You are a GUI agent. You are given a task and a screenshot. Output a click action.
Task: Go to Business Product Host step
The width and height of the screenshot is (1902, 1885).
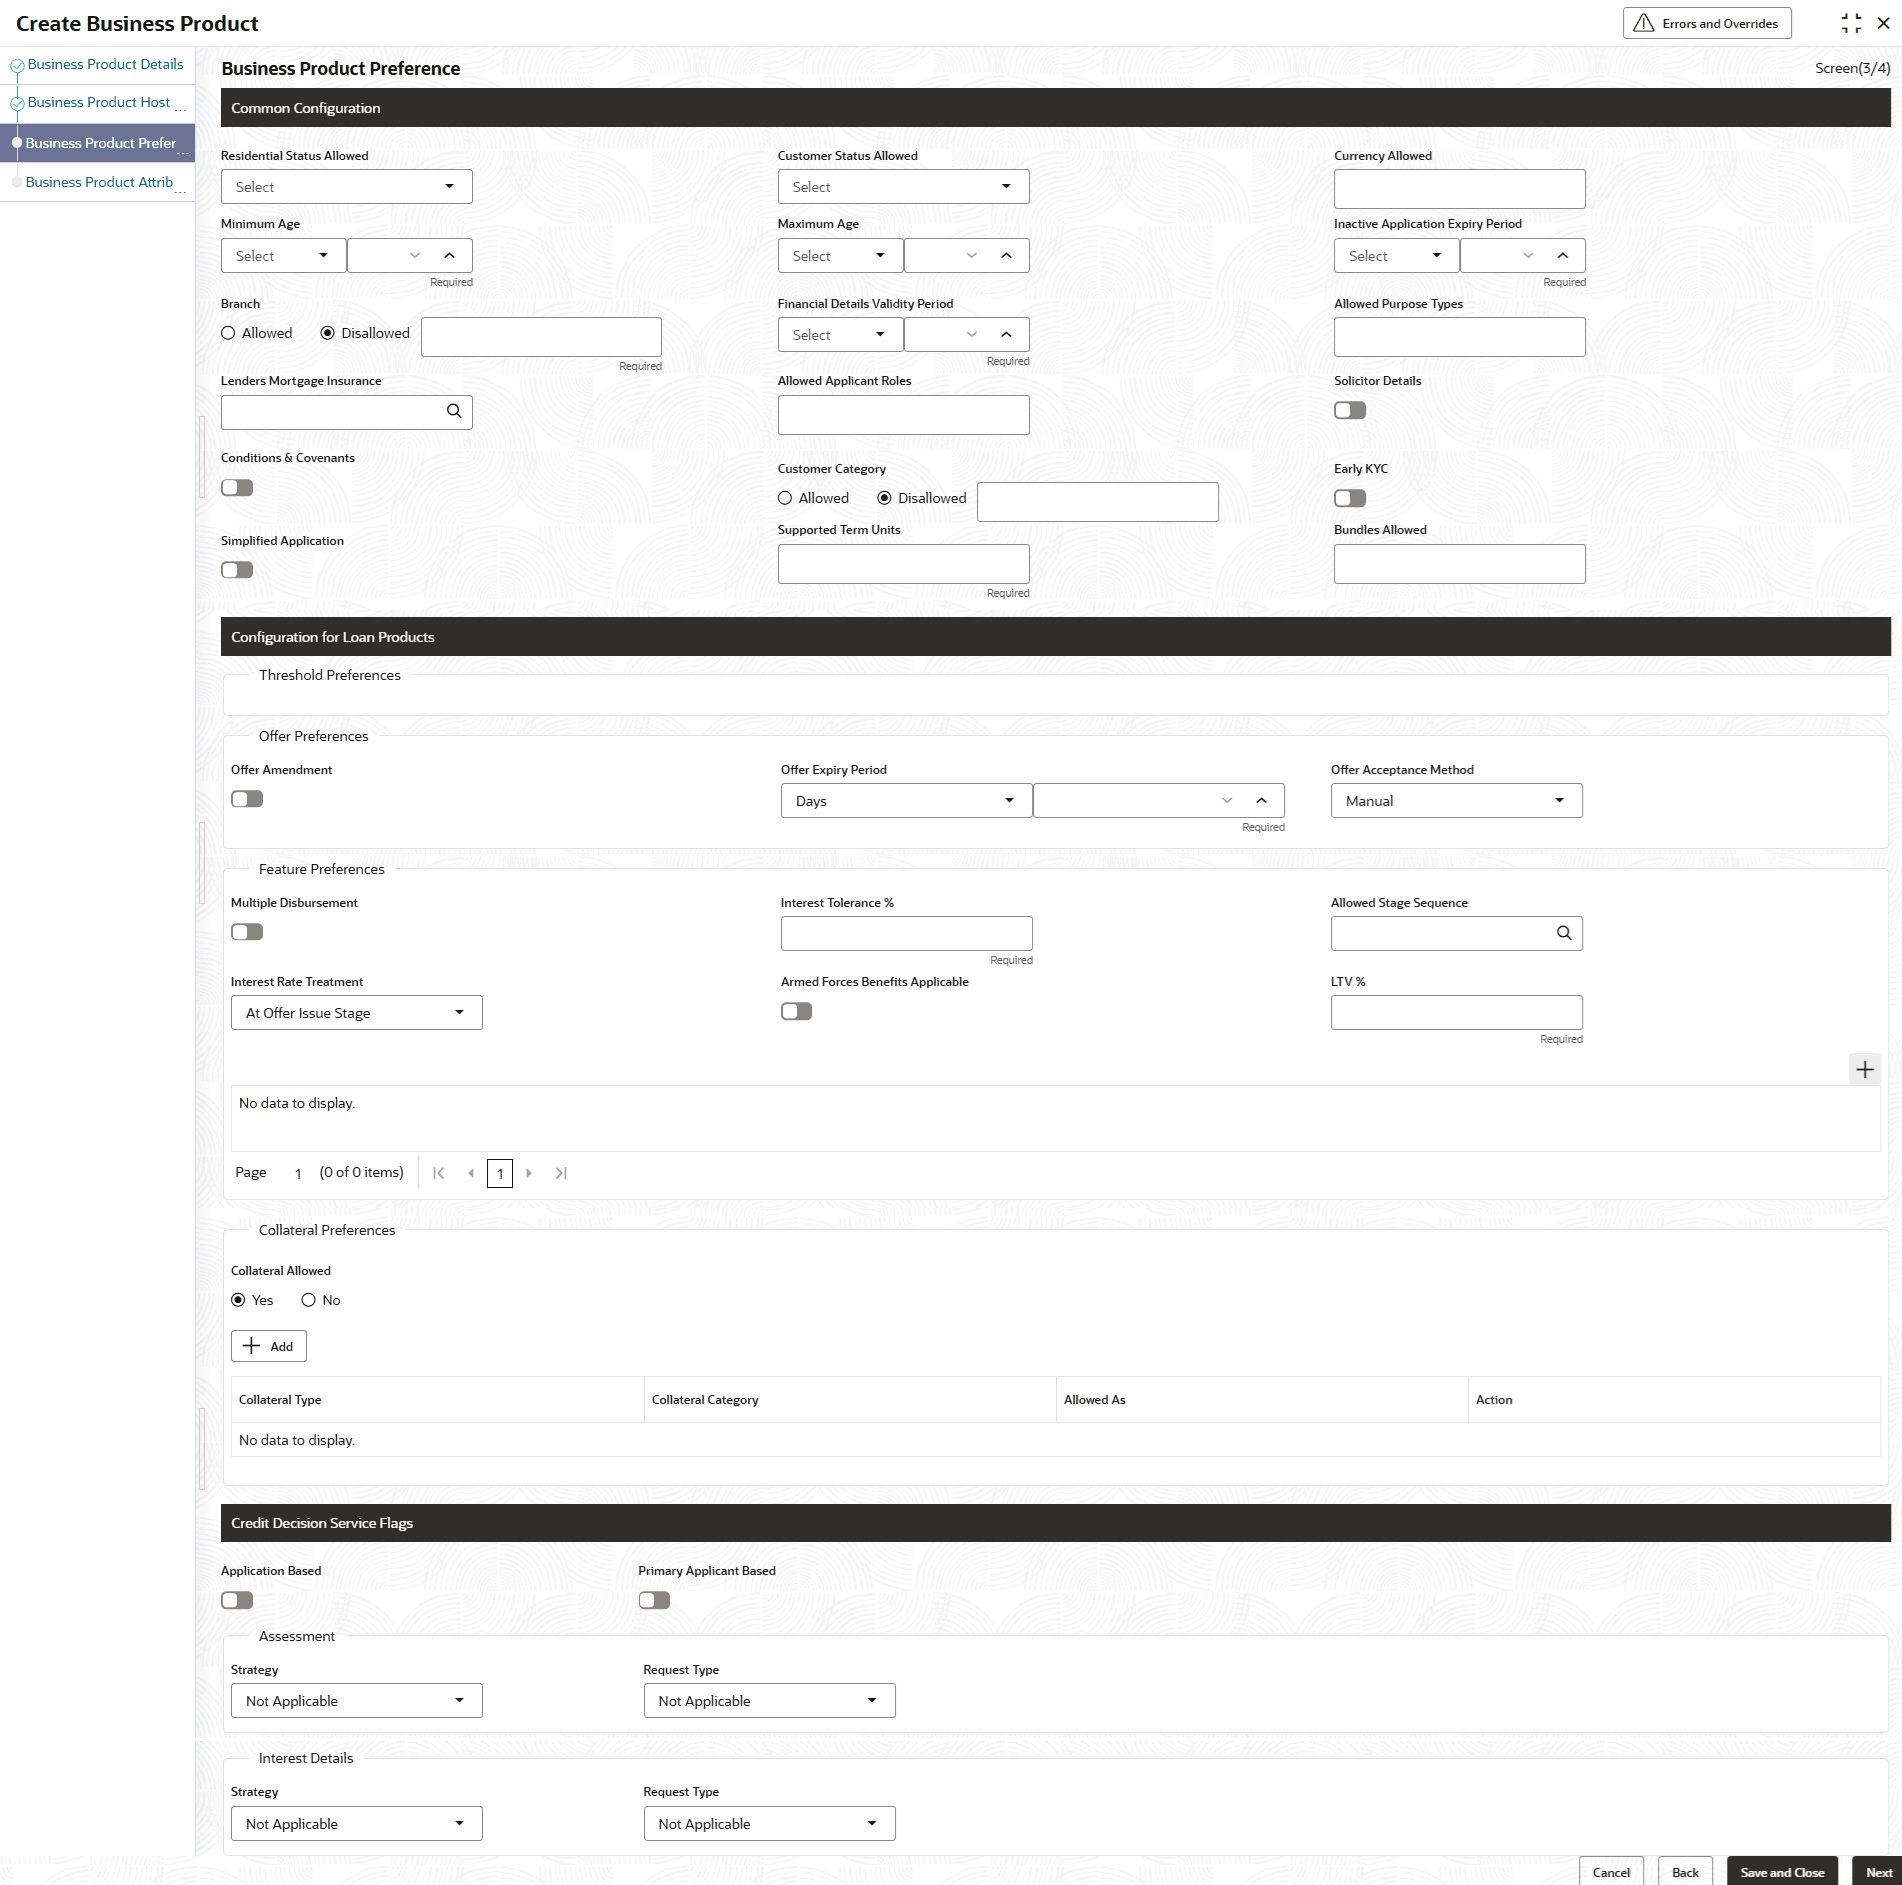(99, 102)
